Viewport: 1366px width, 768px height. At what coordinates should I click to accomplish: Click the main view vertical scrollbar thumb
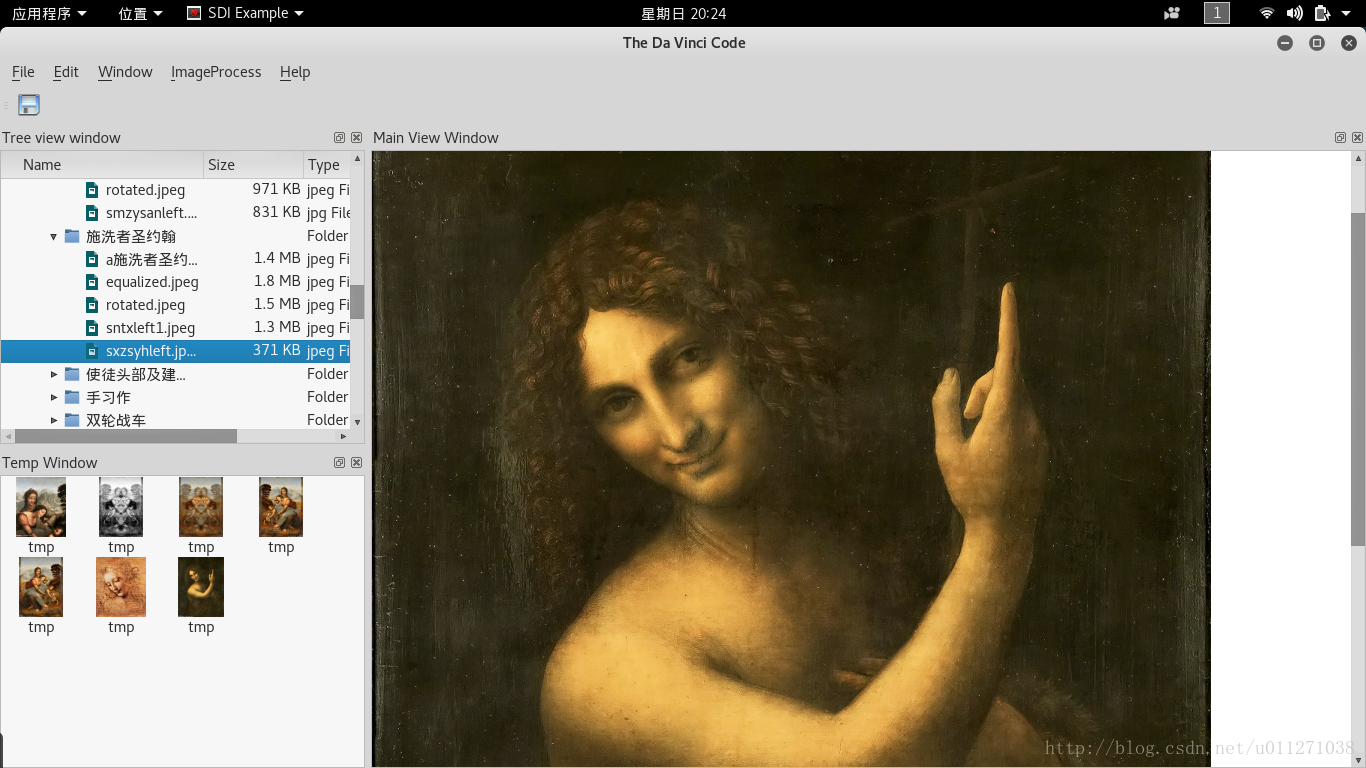1358,379
